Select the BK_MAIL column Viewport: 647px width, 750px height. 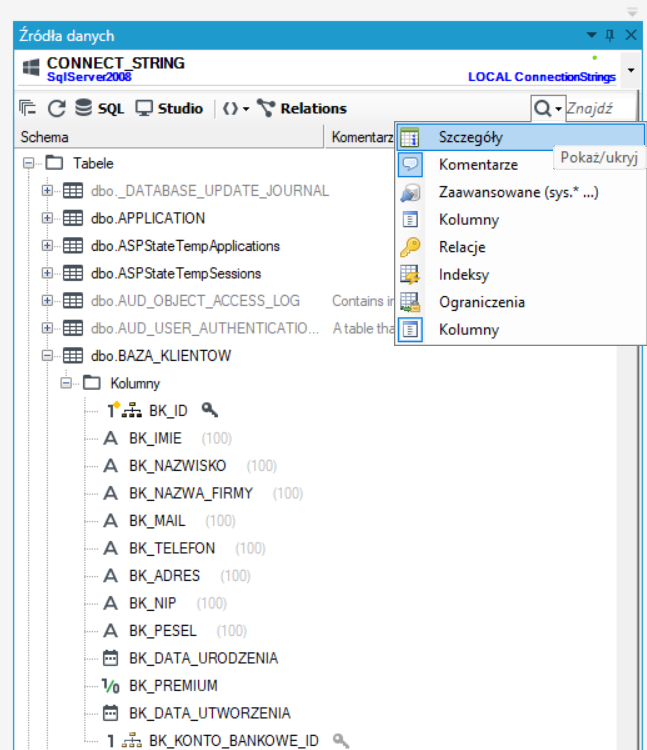point(157,521)
